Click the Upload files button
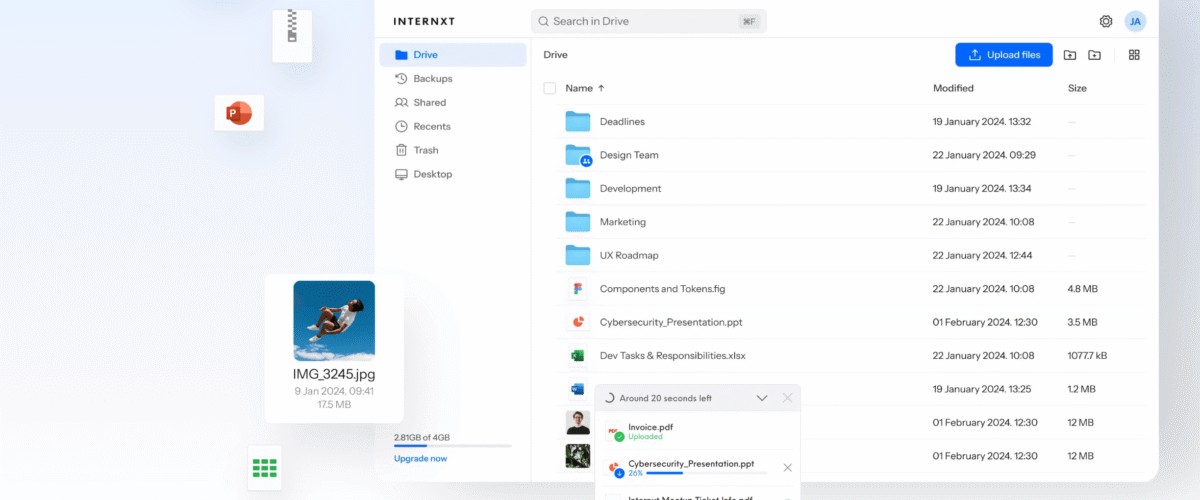 (x=1004, y=55)
